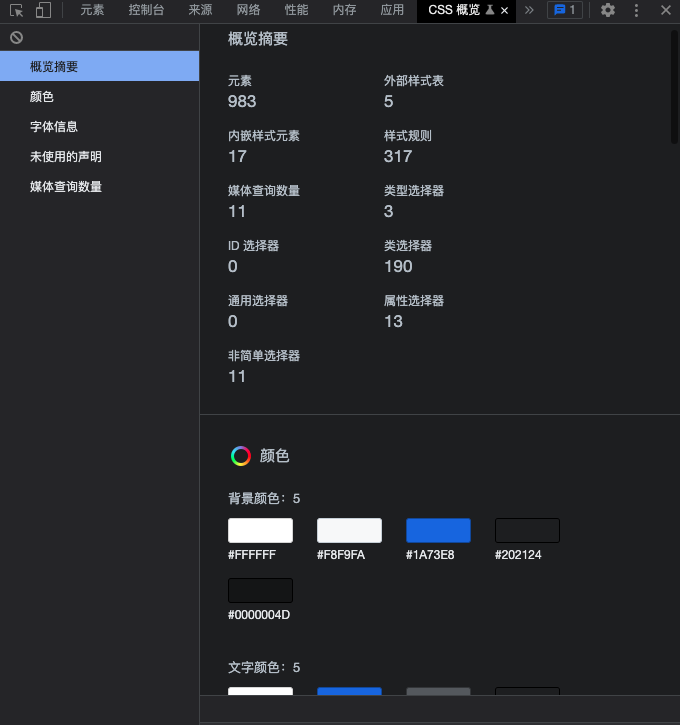This screenshot has height=725, width=680.
Task: Click the 内嵌样式元素 value 17
Action: (x=237, y=156)
